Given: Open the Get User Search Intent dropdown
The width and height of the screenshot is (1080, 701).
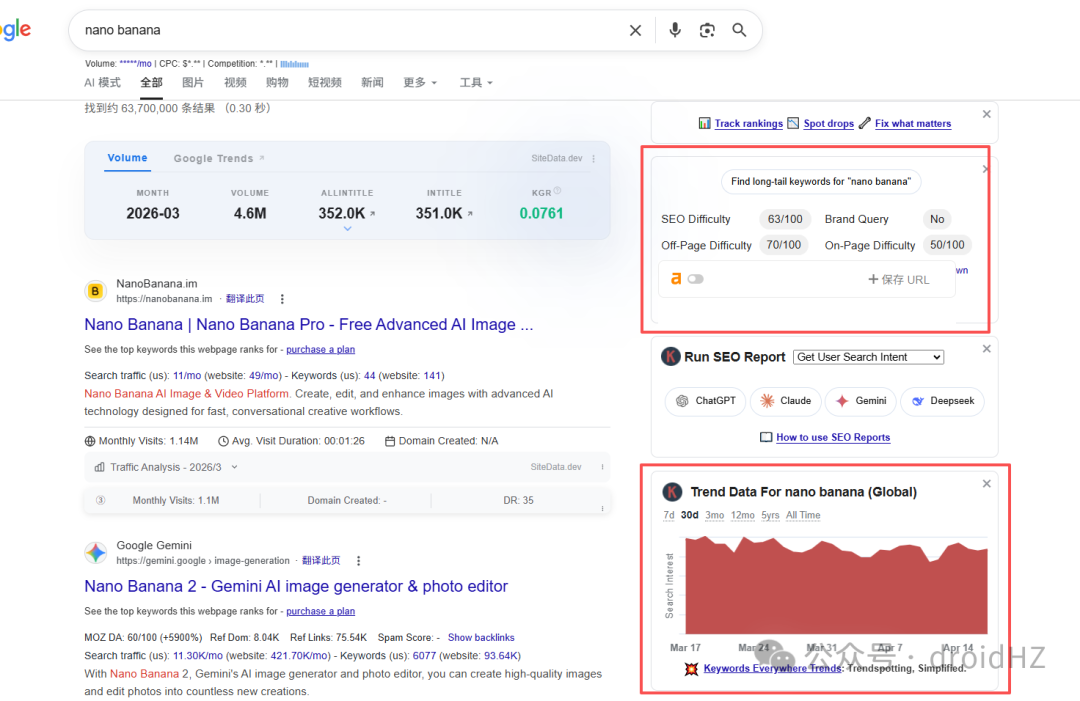Looking at the screenshot, I should tap(868, 357).
